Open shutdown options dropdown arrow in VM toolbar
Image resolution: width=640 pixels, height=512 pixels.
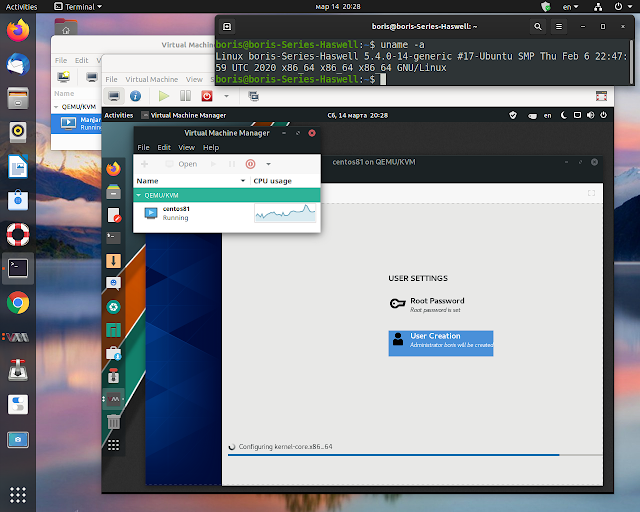click(x=227, y=96)
